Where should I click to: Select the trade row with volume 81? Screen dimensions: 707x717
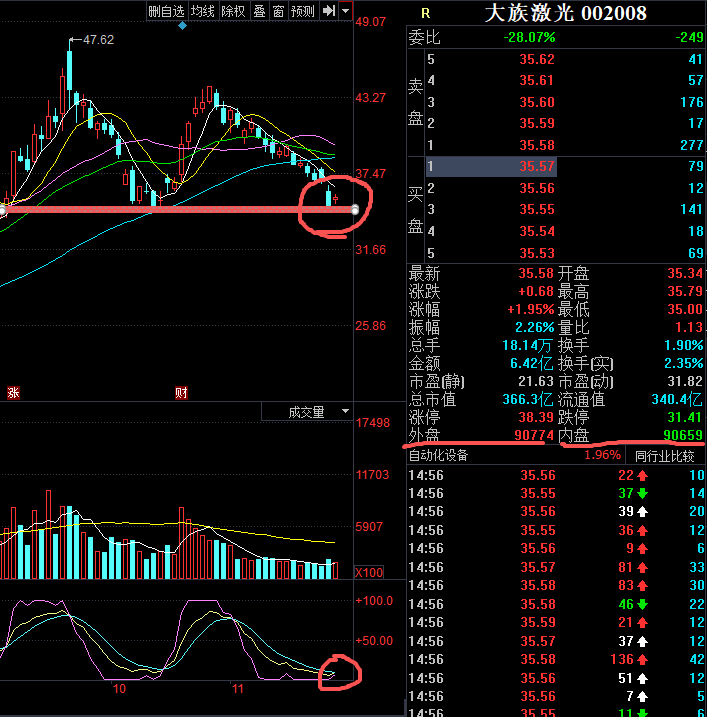click(556, 567)
